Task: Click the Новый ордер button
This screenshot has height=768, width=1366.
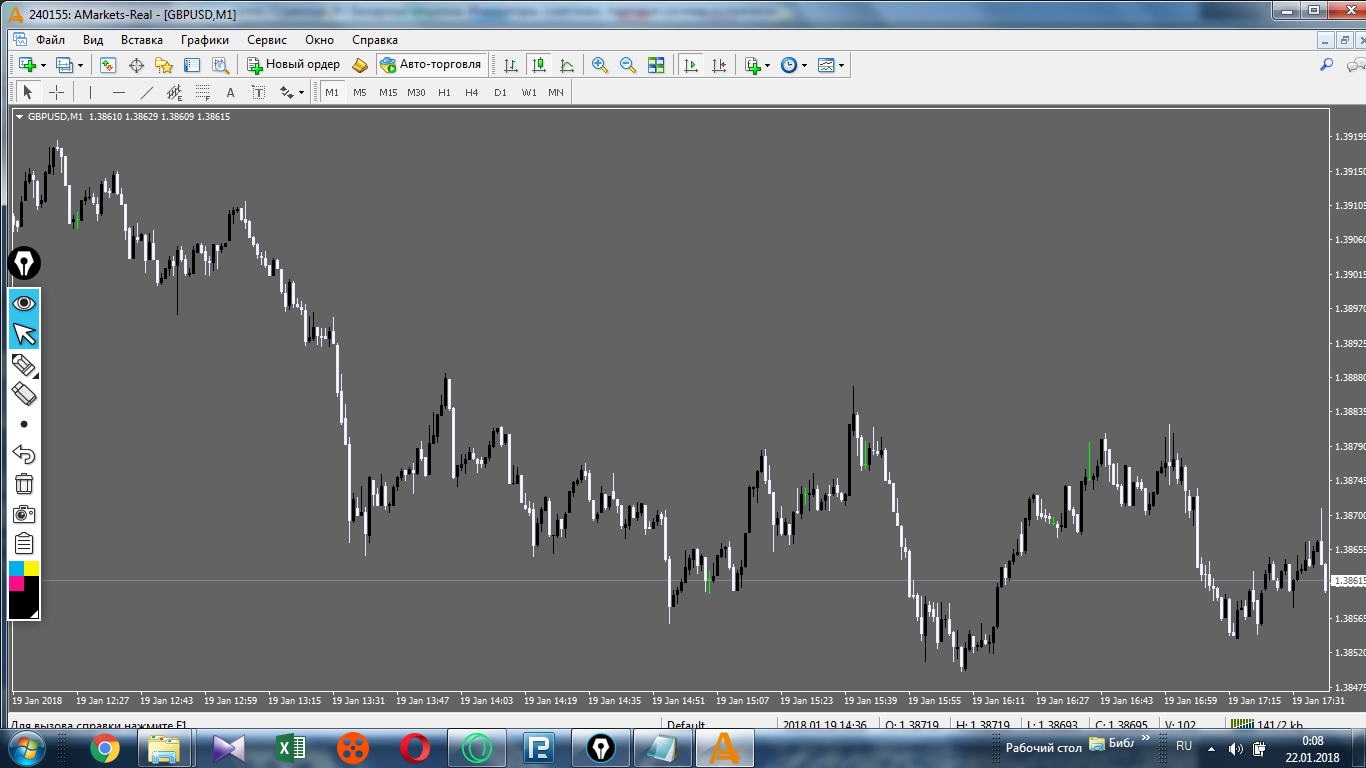Action: pos(294,64)
